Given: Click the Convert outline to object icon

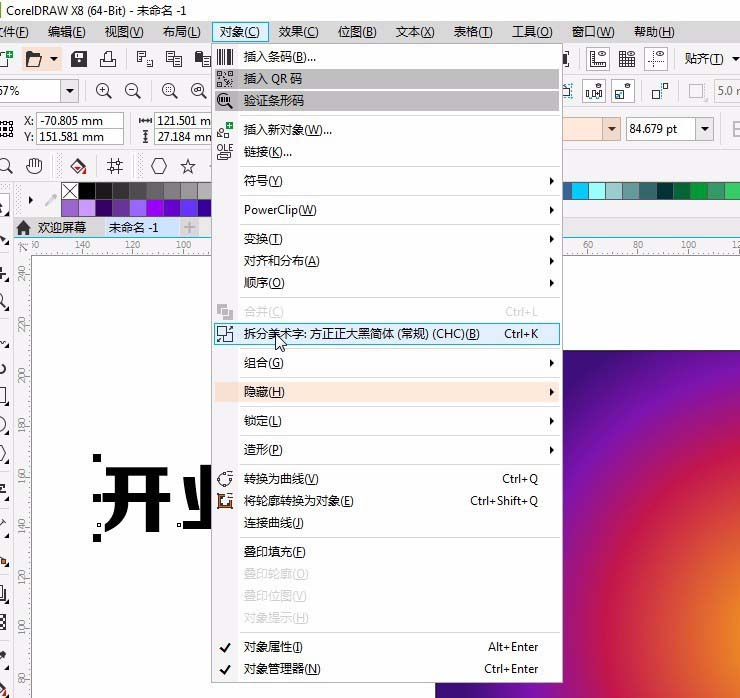Looking at the screenshot, I should (225, 501).
